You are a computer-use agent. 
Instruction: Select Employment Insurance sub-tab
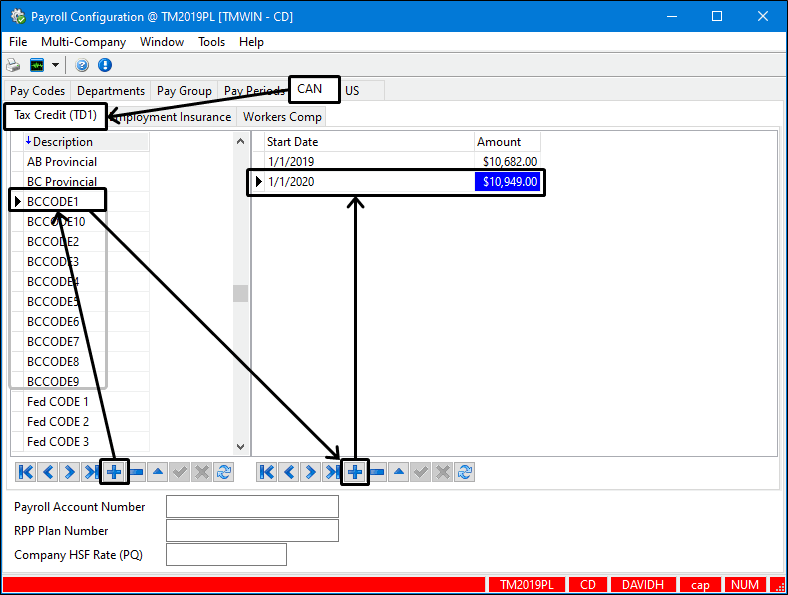click(173, 117)
